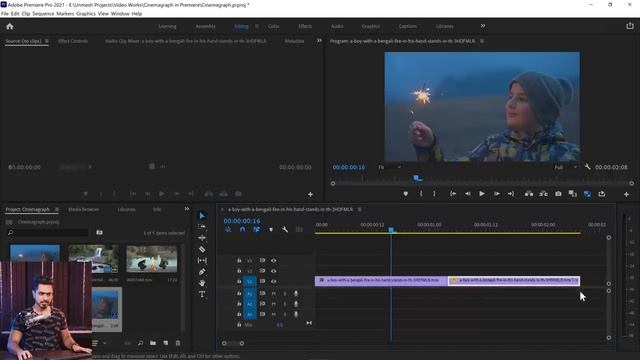Add marker in the Timeline panel

coord(271,230)
